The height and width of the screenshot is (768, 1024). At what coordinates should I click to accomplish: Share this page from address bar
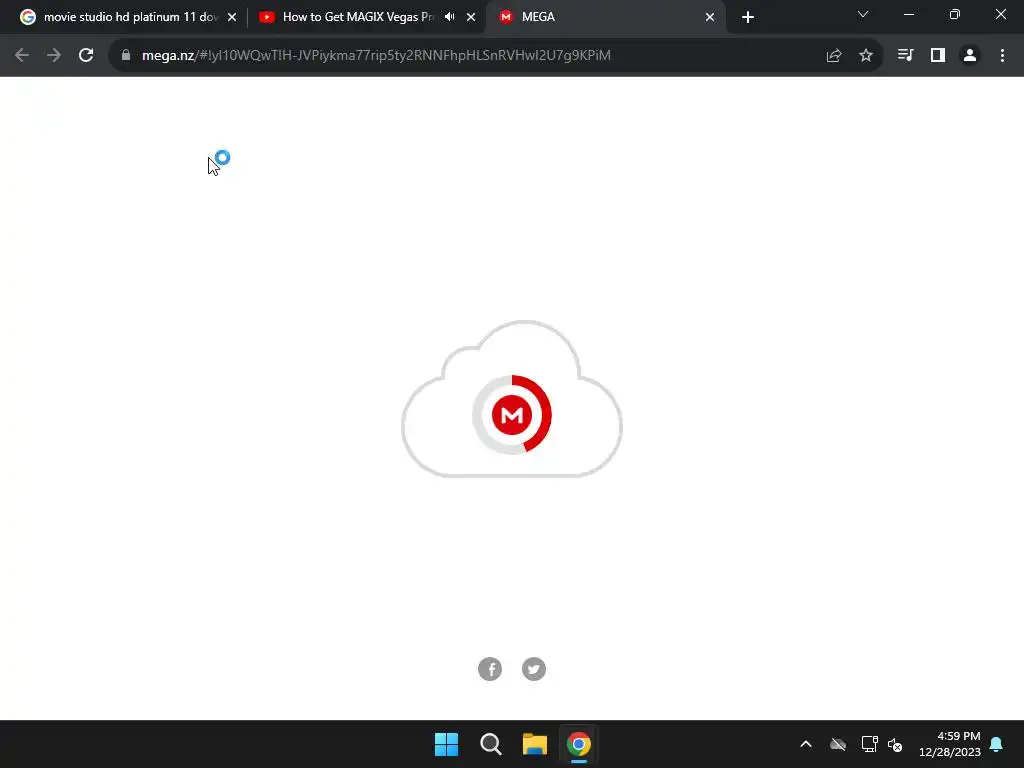point(833,56)
